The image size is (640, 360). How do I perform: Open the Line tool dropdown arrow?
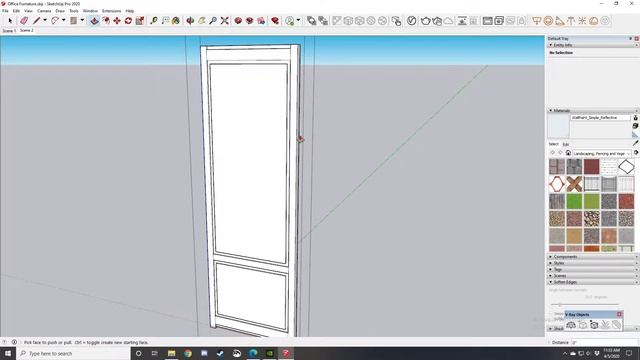[45, 20]
